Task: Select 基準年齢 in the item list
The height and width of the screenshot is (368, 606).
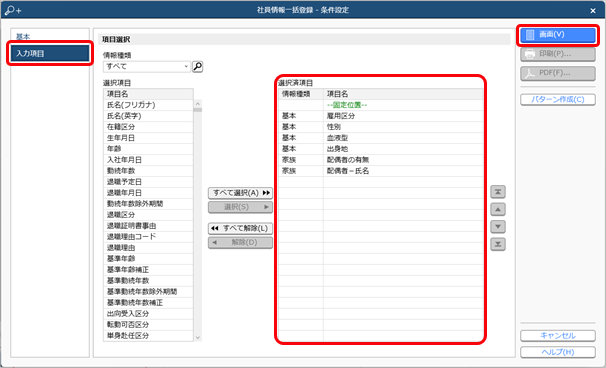Action: pos(148,259)
